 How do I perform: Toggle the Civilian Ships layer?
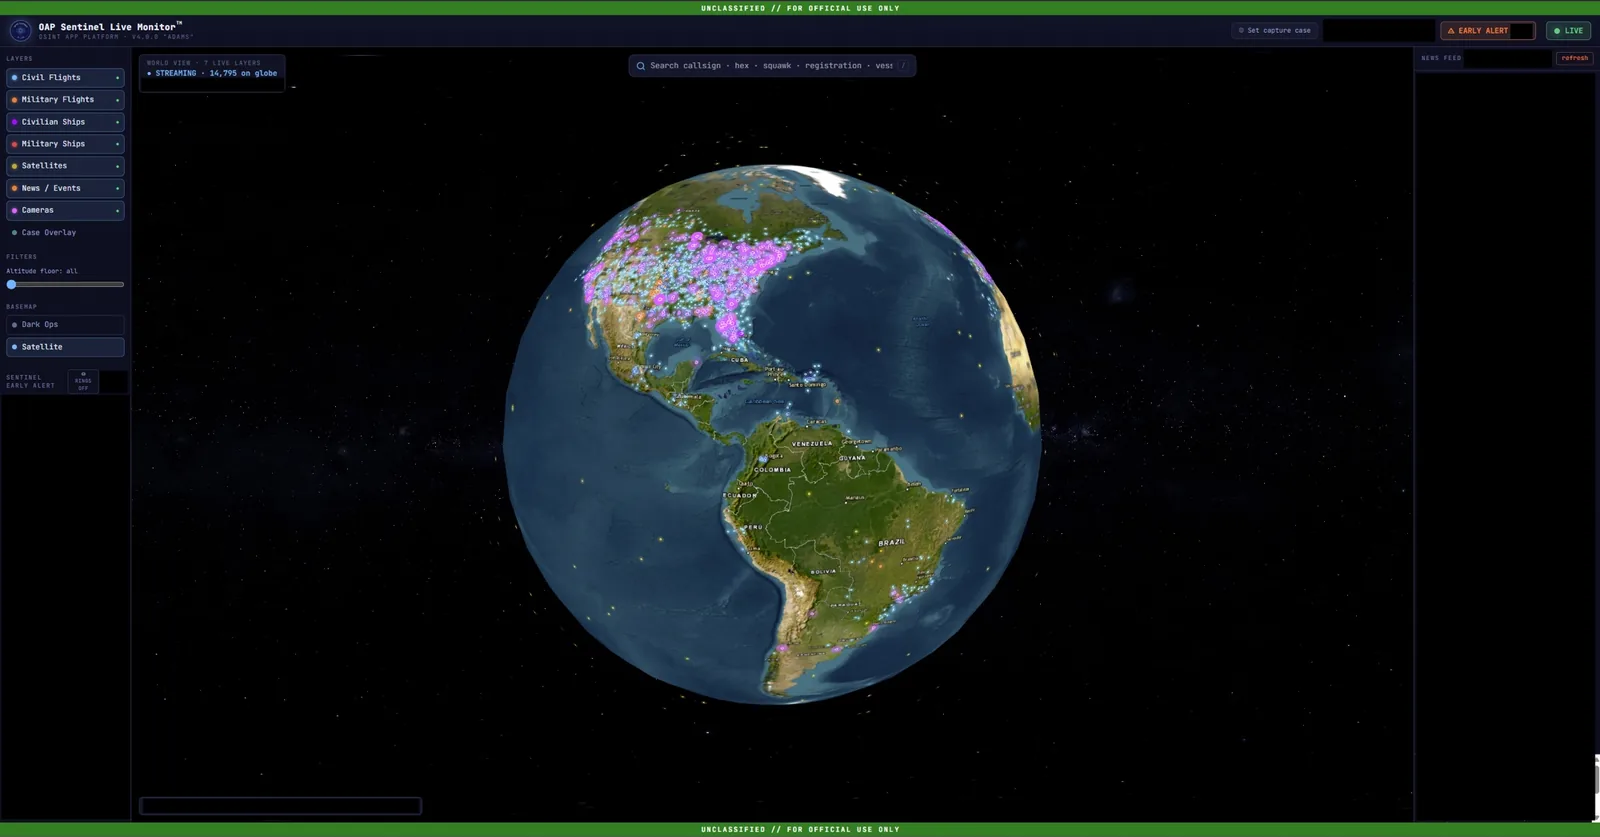click(65, 122)
